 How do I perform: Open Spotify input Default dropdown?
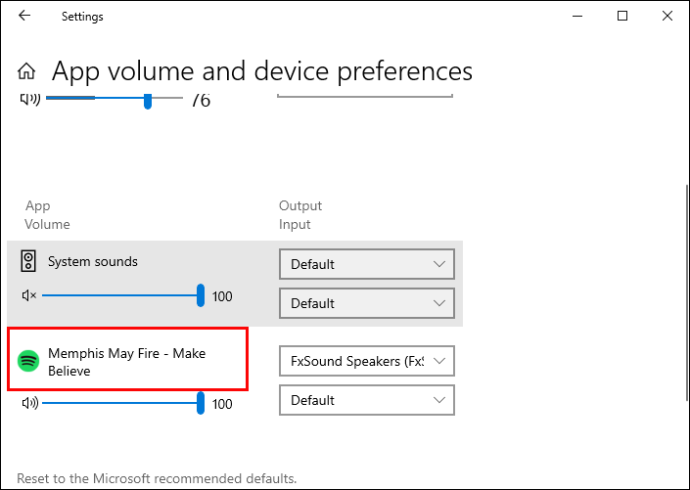(367, 400)
